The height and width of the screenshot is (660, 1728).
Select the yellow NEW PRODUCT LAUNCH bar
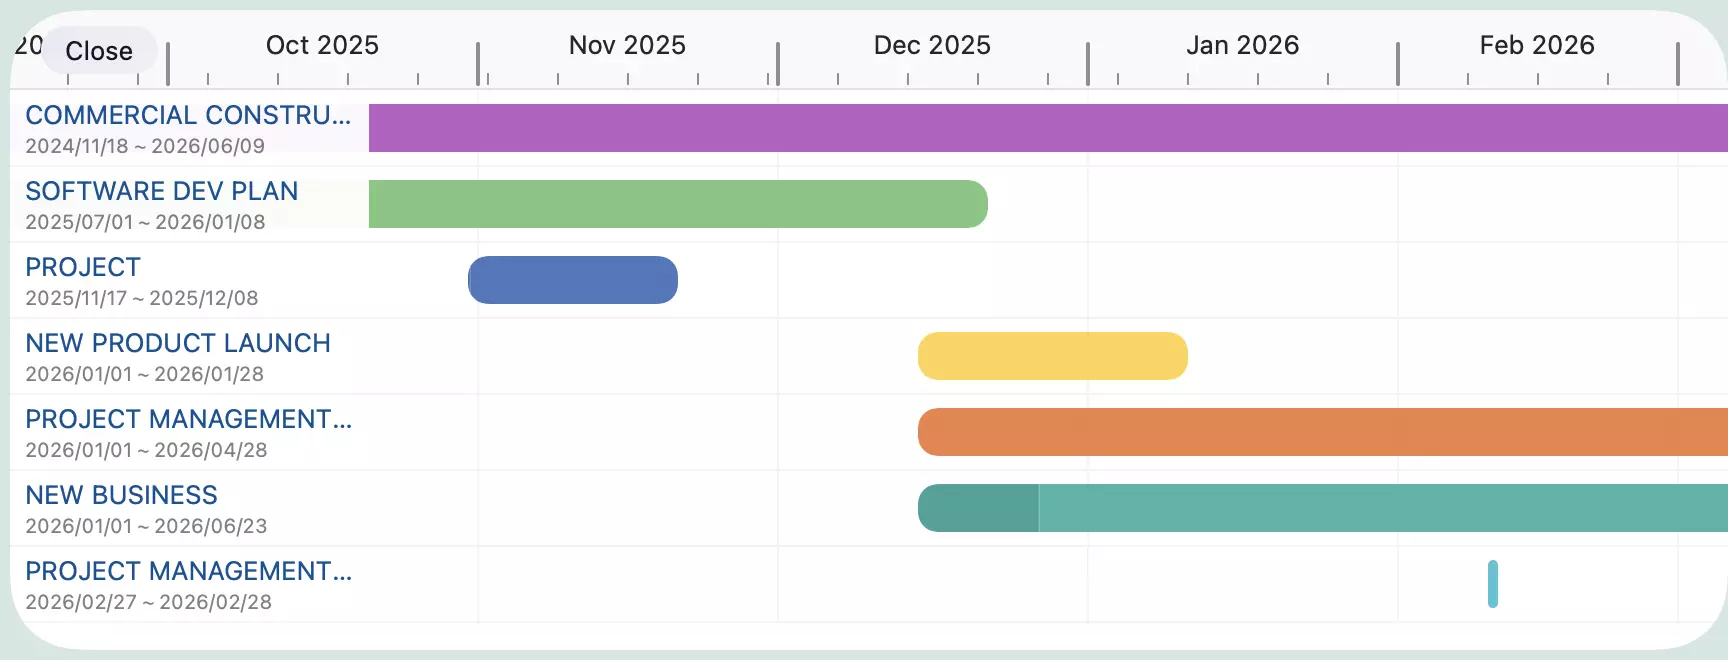1050,355
